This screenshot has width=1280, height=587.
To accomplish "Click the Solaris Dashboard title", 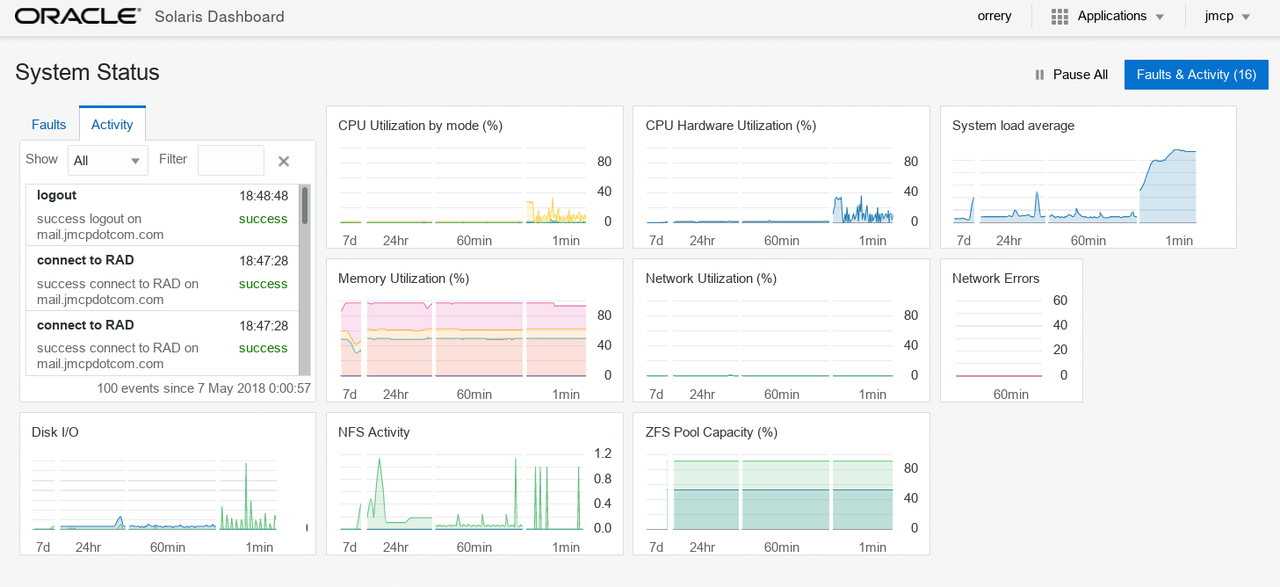I will click(219, 17).
